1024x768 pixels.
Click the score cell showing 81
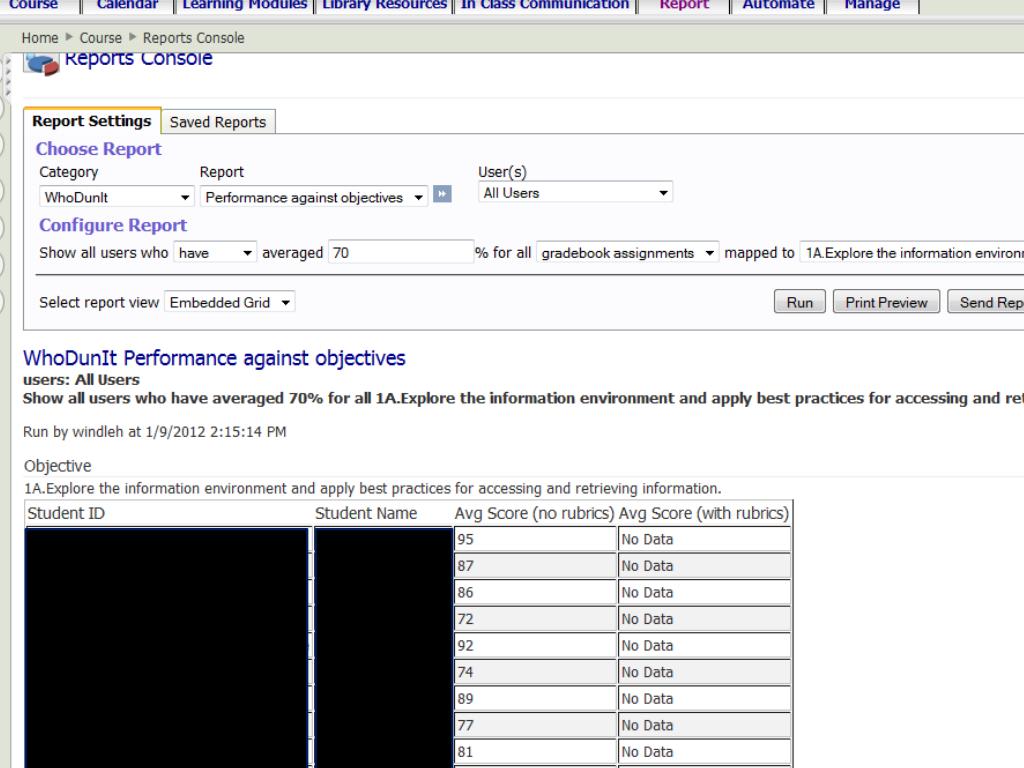[x=535, y=752]
